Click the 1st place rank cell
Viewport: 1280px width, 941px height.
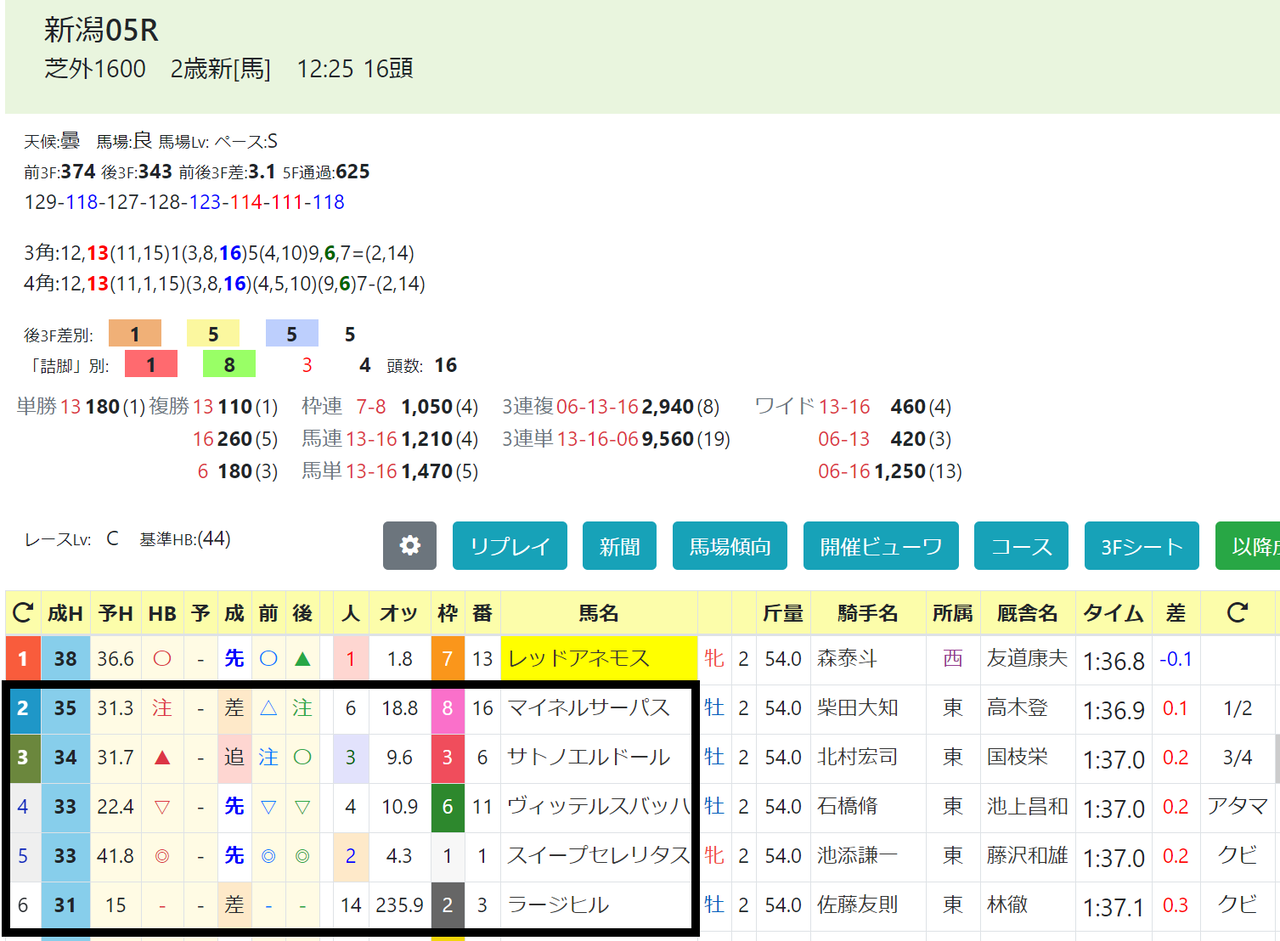click(23, 659)
